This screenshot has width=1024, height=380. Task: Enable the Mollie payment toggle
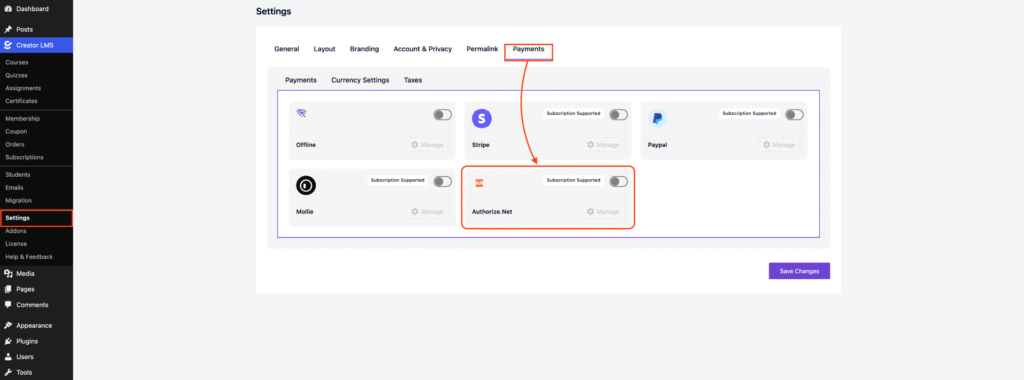442,182
